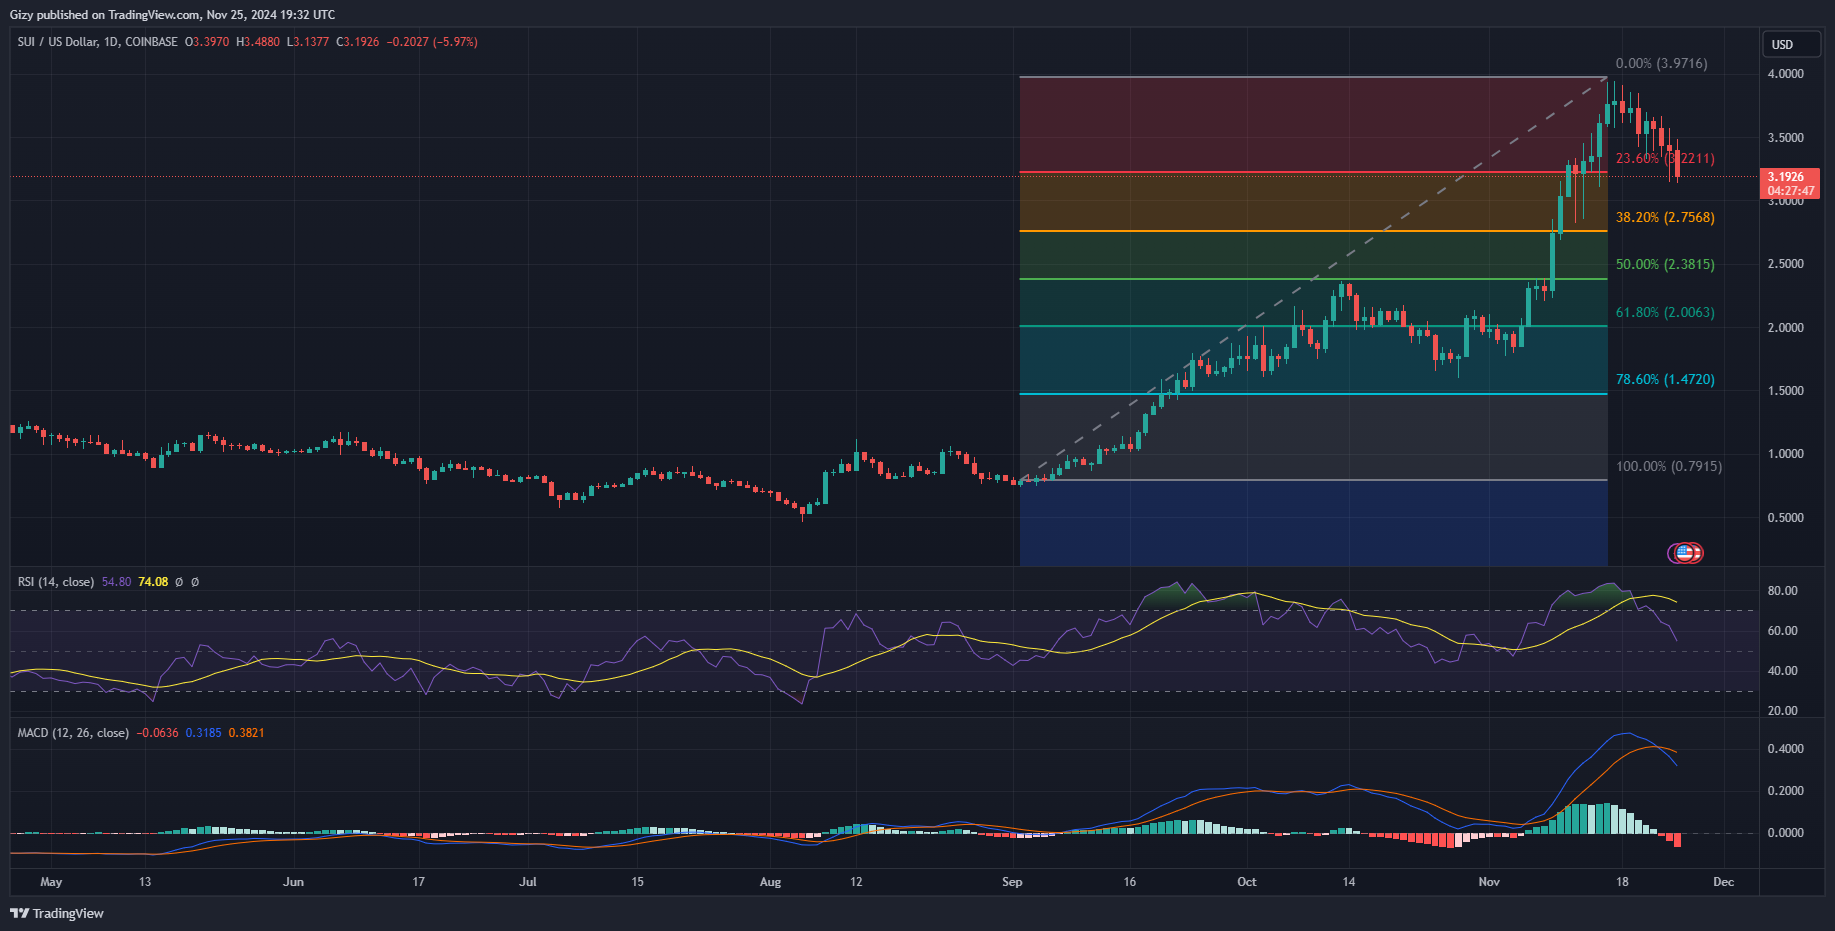
Task: Click the 3.5000 price scale label
Action: point(1785,138)
